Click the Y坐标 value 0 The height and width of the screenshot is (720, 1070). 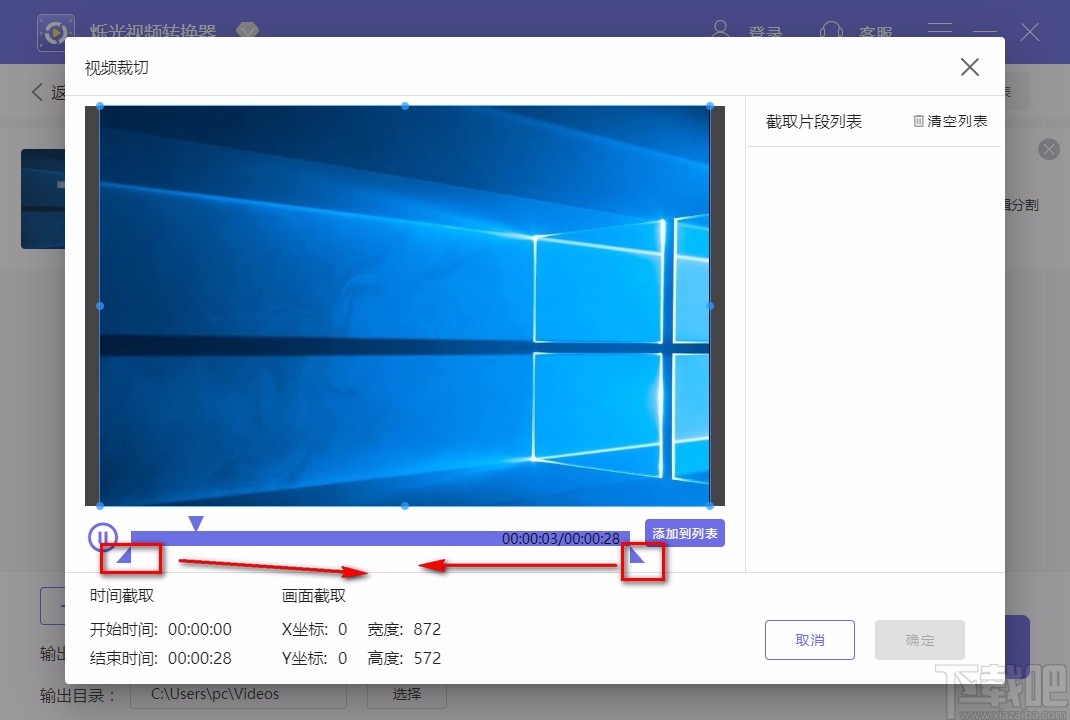click(x=343, y=659)
